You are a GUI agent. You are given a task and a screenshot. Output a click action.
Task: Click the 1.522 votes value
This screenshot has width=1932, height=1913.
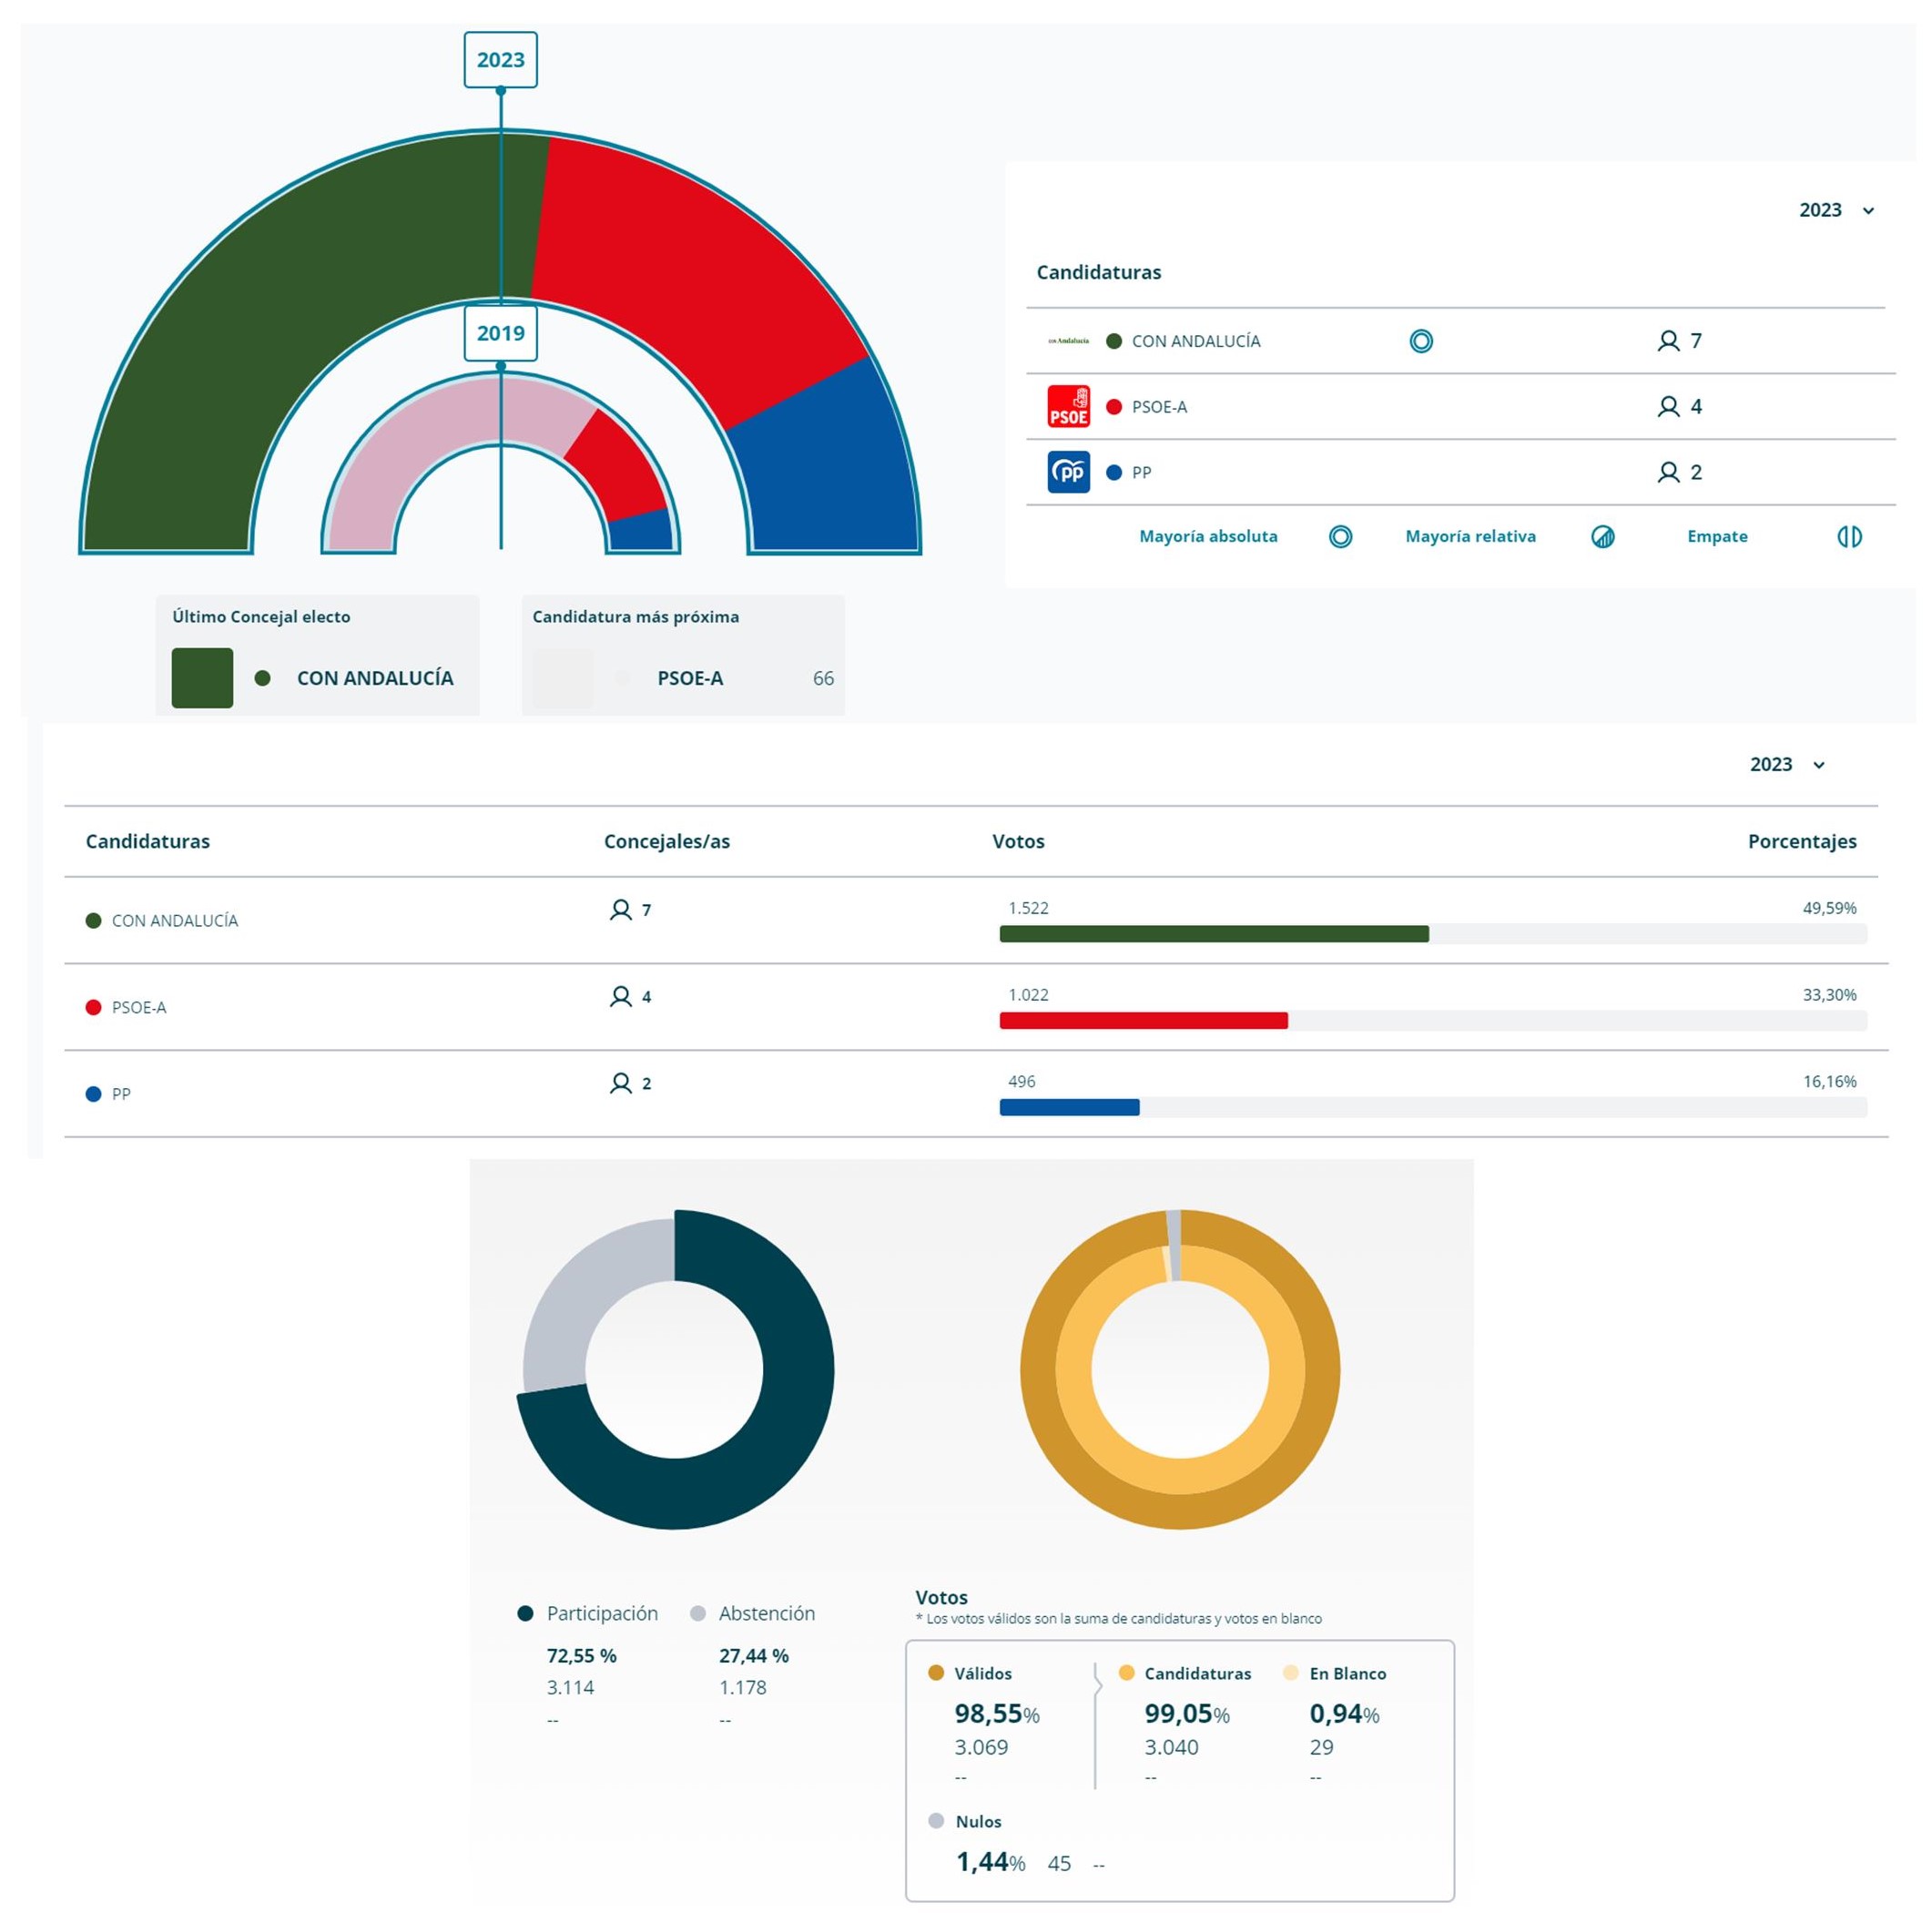point(1028,908)
